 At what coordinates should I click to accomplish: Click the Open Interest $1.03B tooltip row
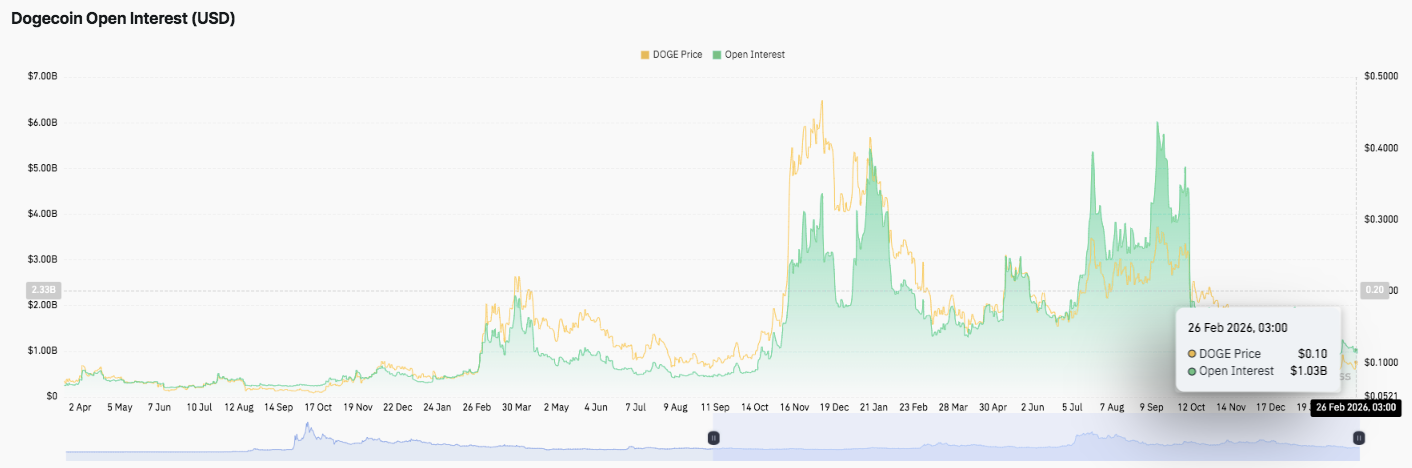click(x=1257, y=371)
